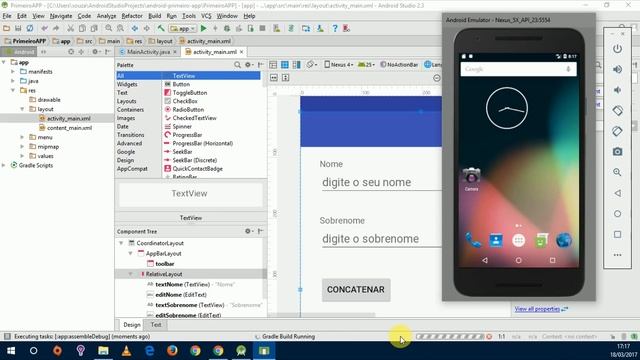640x360 pixels.
Task: Open Phone dialer on emulator dock
Action: pos(473,240)
